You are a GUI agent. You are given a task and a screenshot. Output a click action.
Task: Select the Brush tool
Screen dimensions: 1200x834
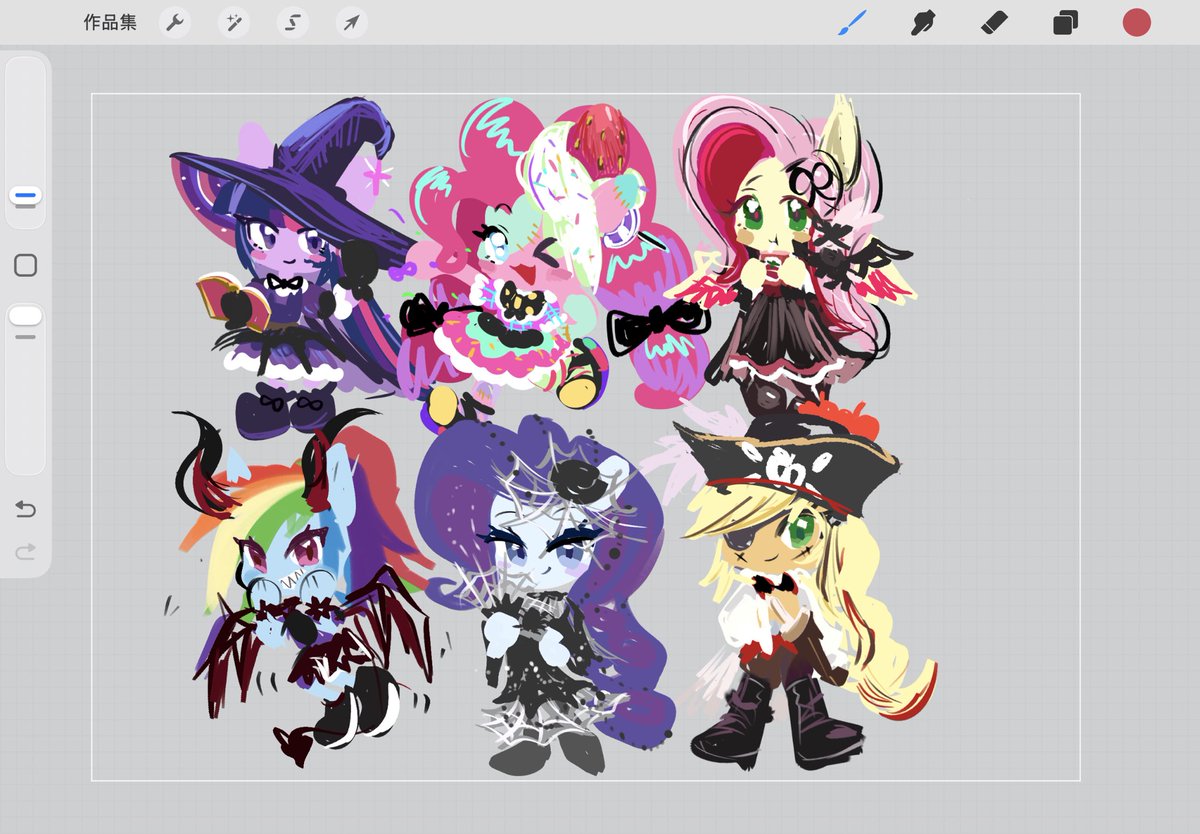[852, 22]
